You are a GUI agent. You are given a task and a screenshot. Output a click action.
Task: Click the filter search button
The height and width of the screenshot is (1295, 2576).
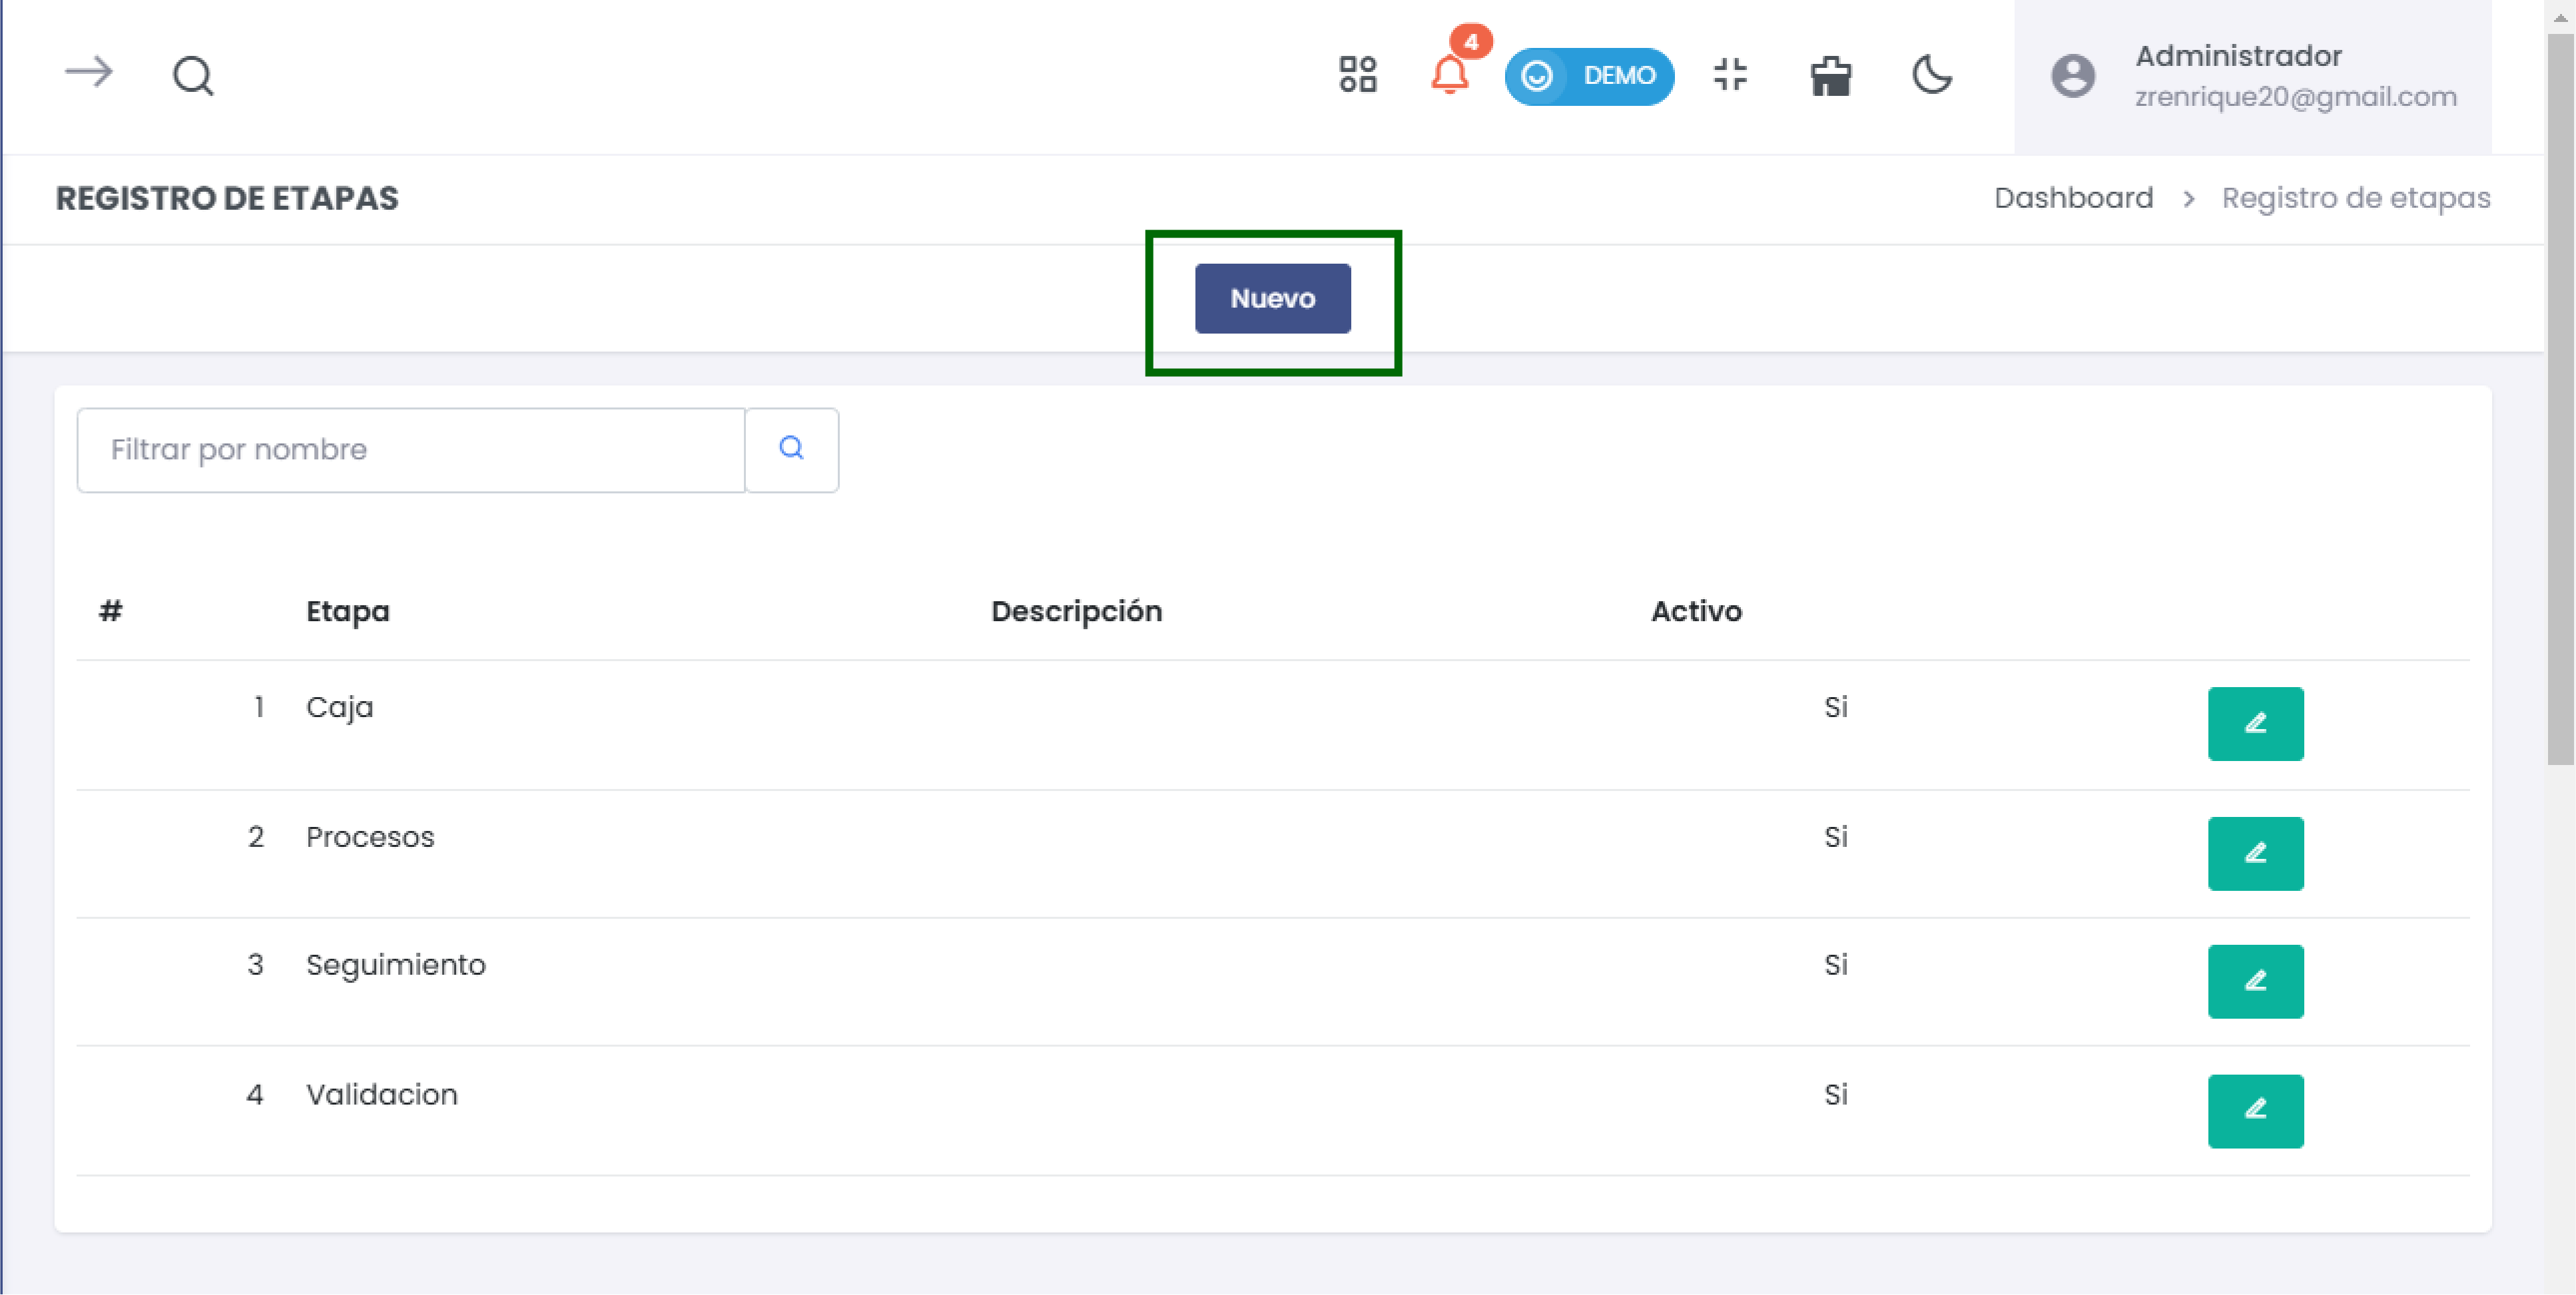[791, 450]
